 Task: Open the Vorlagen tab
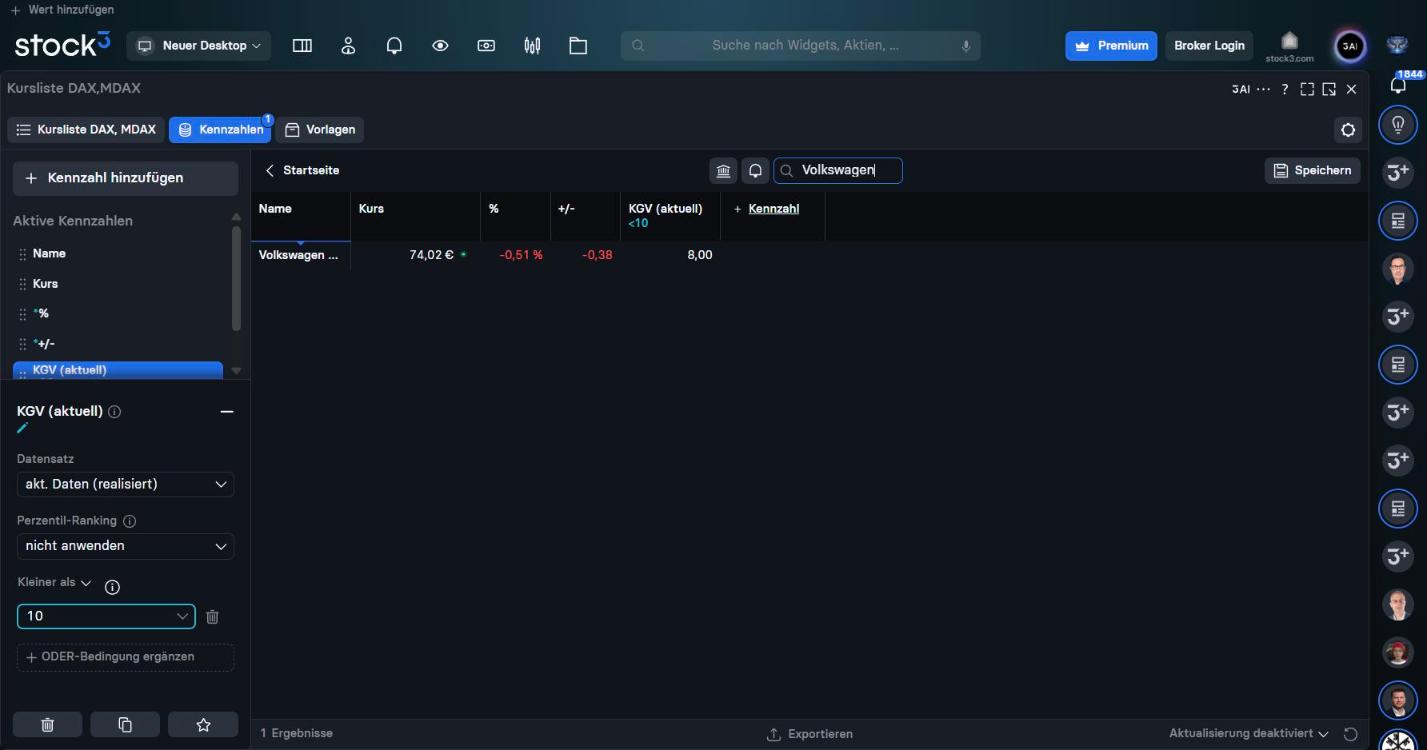click(320, 130)
